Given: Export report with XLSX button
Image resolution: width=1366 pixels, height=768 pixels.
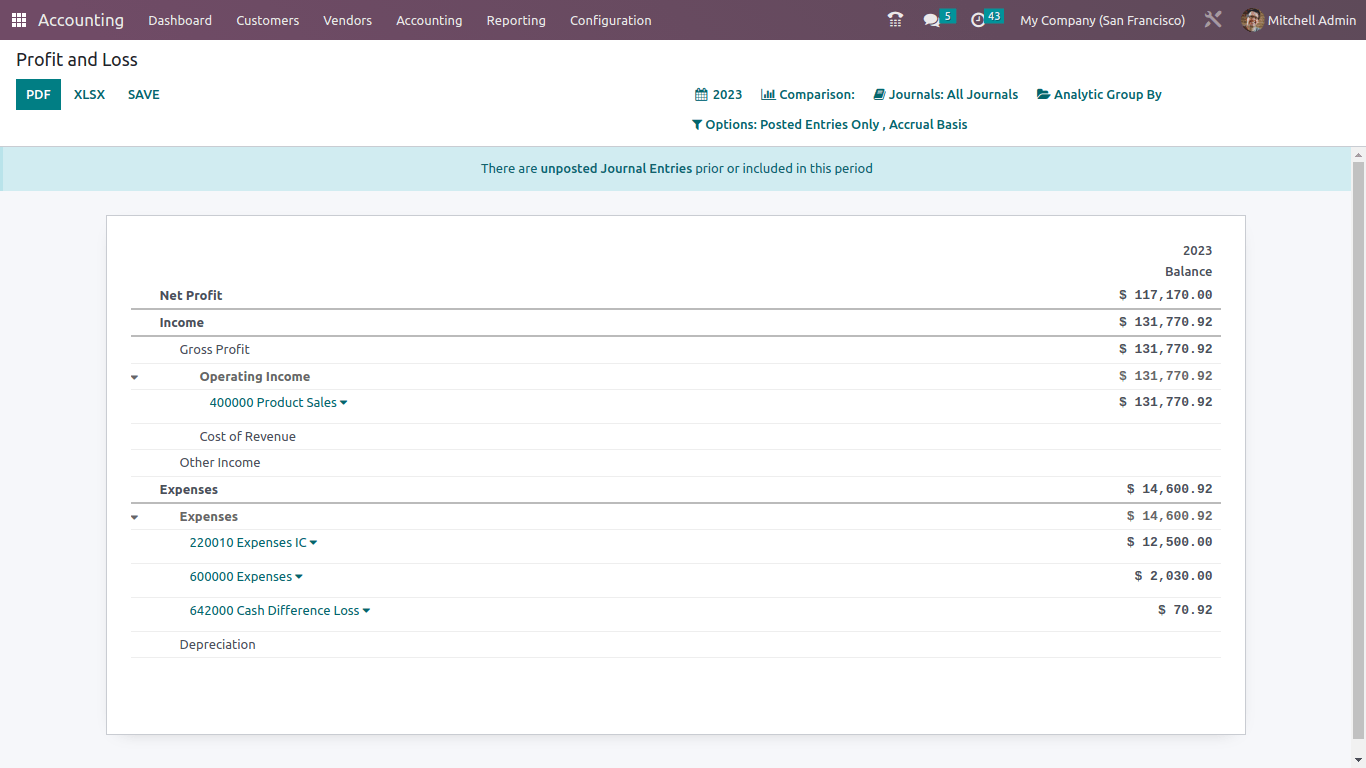Looking at the screenshot, I should click(x=89, y=95).
